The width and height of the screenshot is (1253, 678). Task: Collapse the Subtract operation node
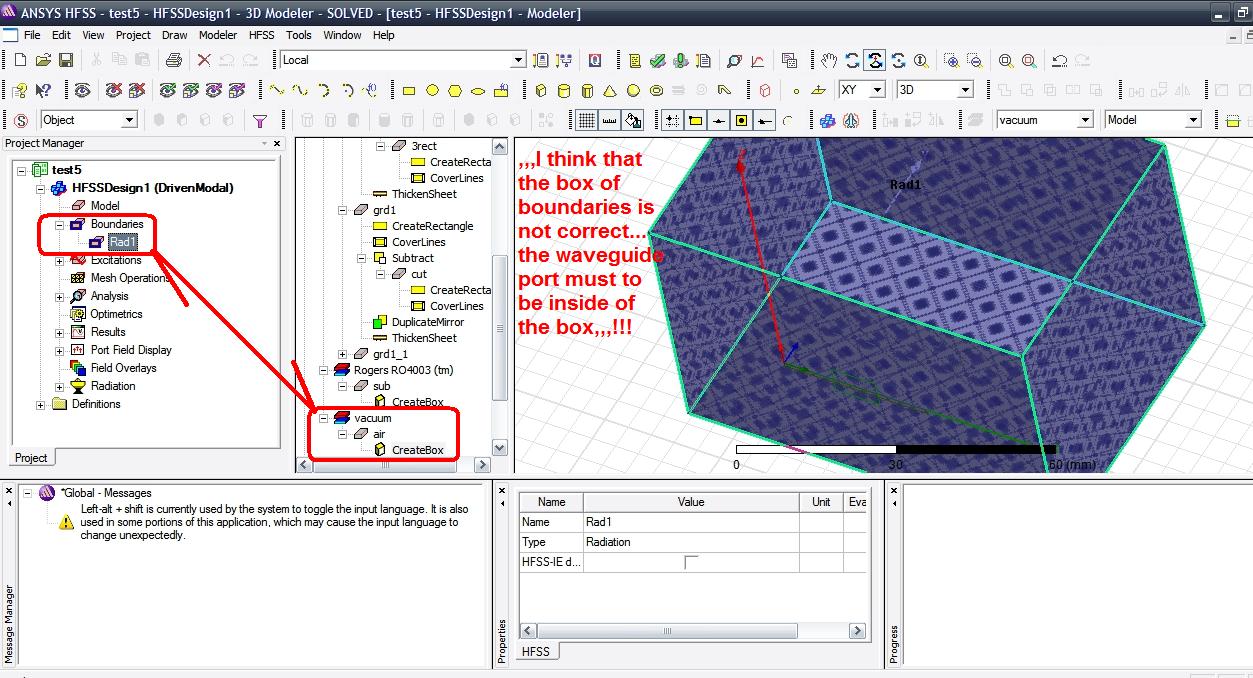361,258
